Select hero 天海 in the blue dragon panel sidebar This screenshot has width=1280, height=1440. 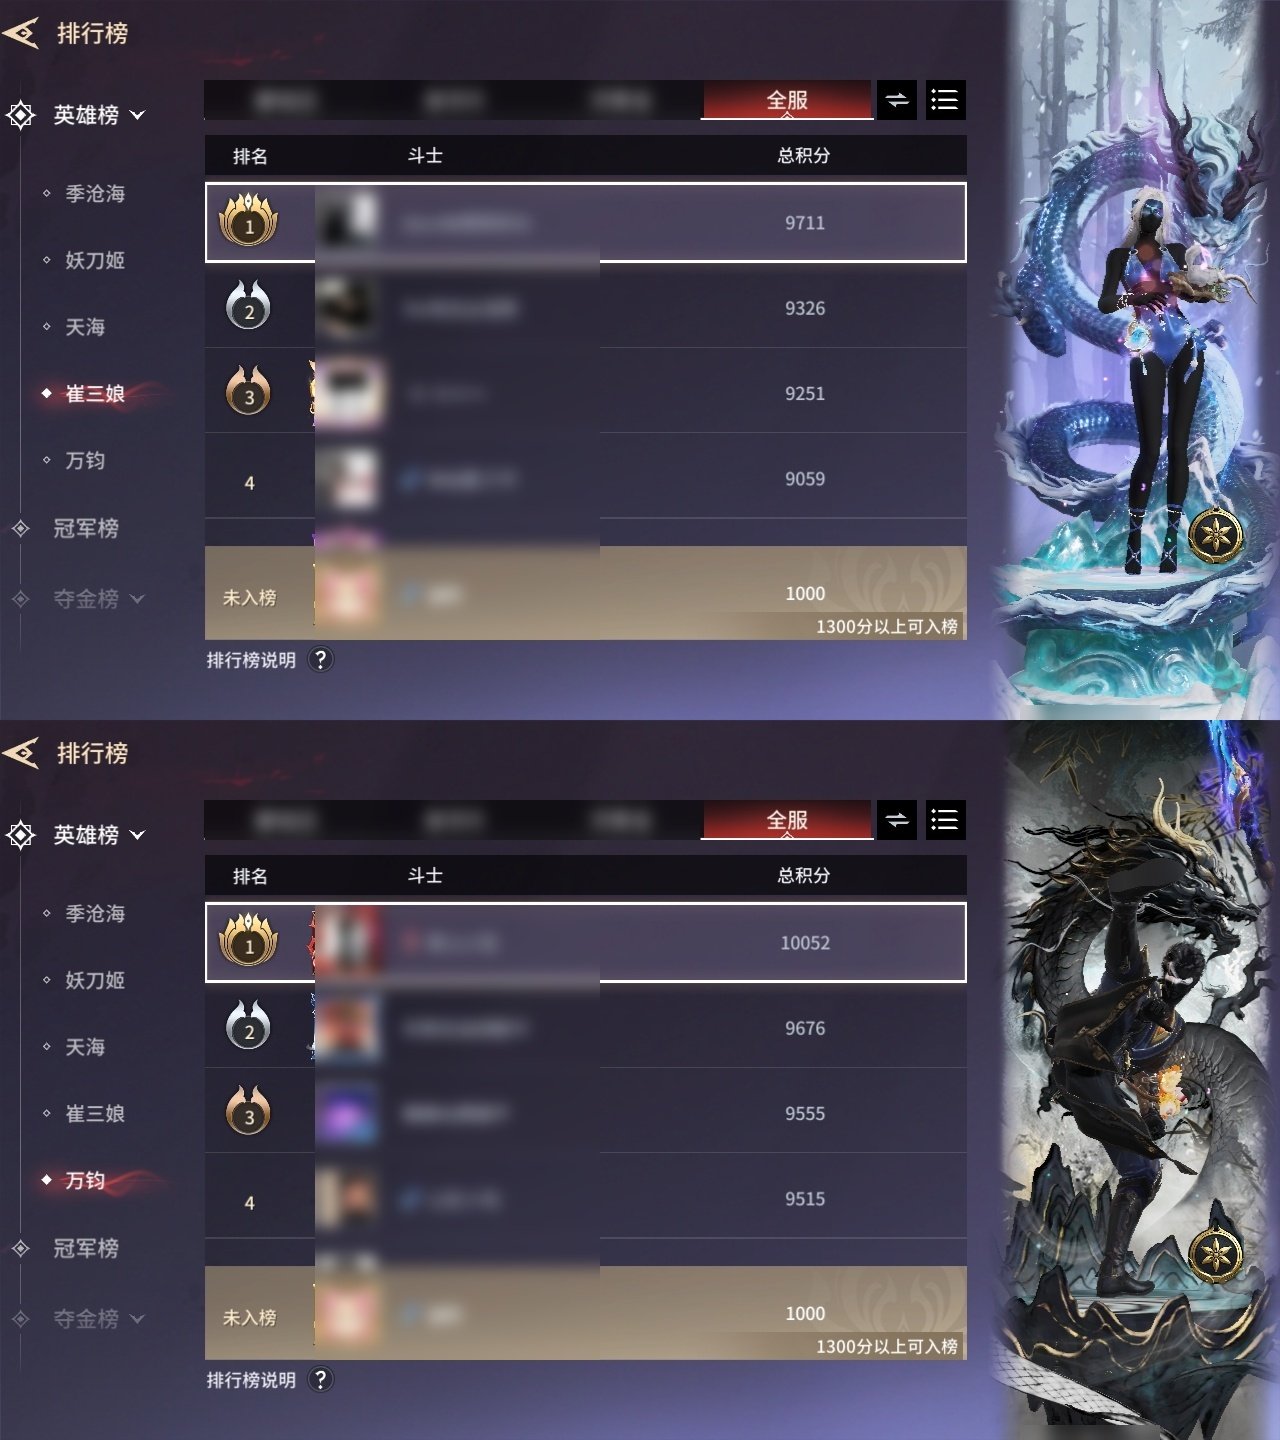85,327
